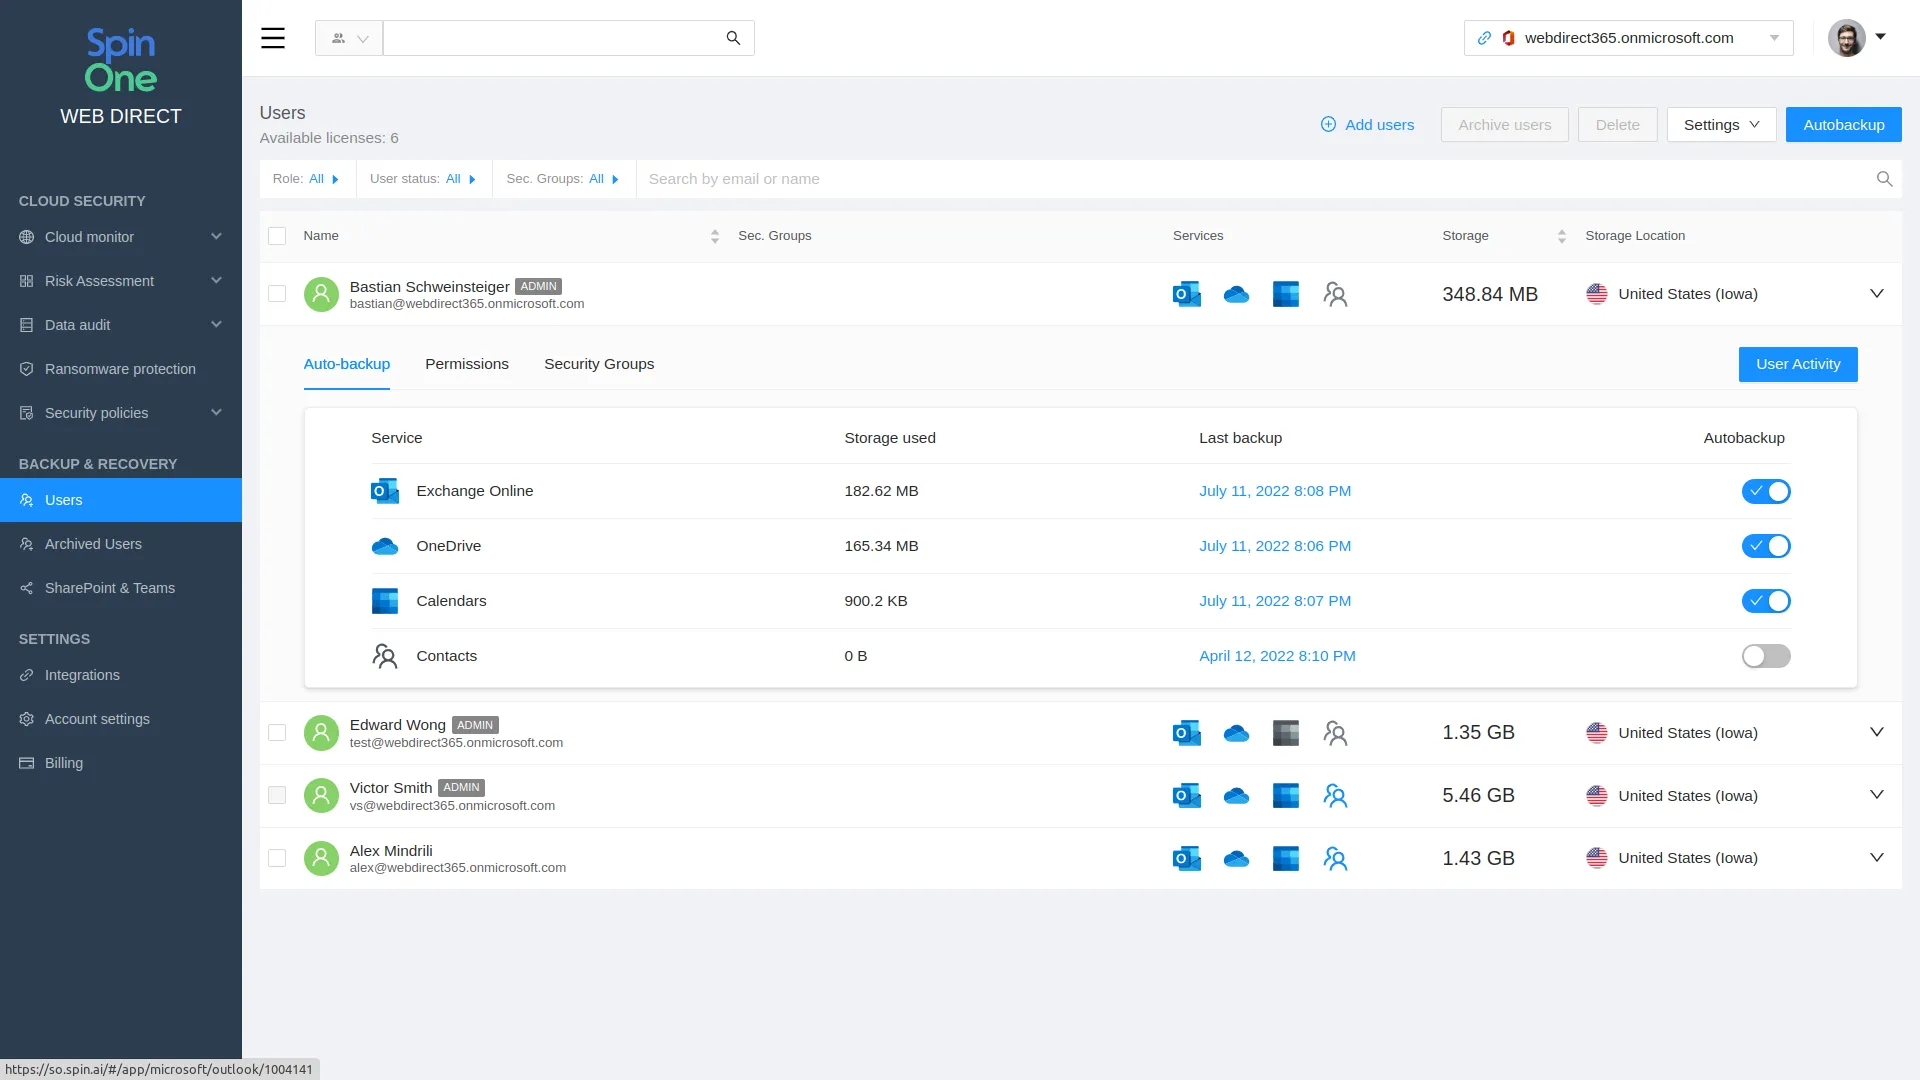The width and height of the screenshot is (1920, 1080).
Task: Open OneDrive last backup date link
Action: click(x=1274, y=546)
